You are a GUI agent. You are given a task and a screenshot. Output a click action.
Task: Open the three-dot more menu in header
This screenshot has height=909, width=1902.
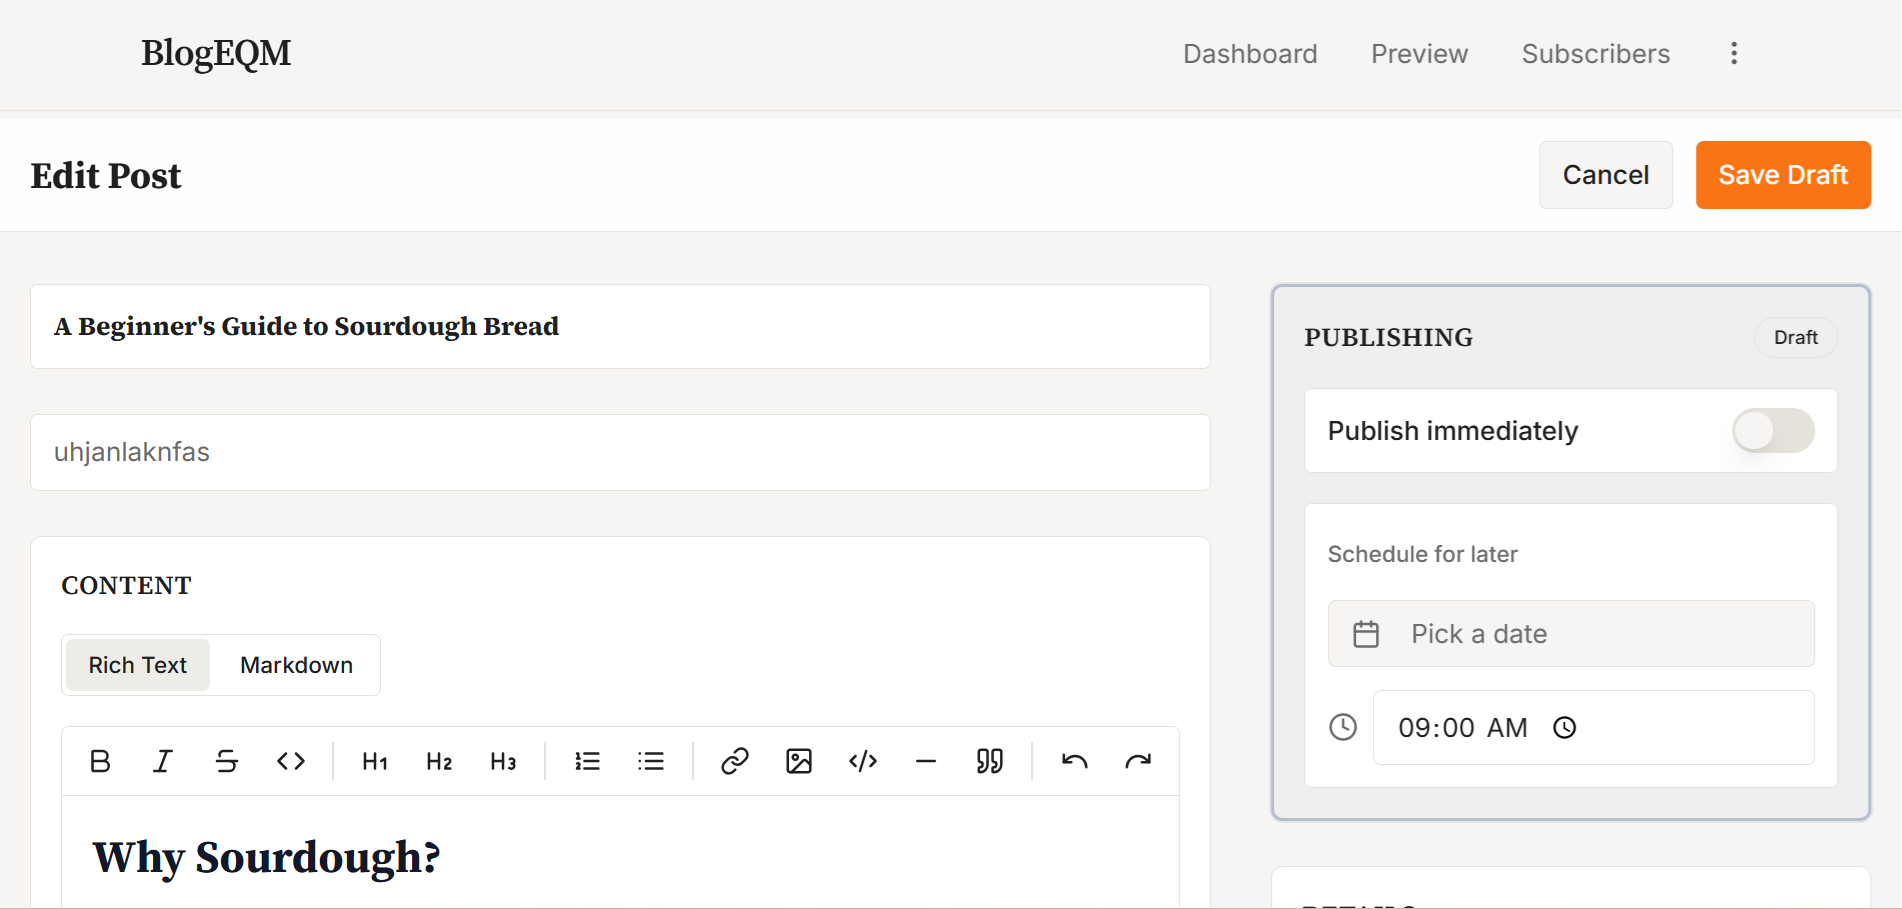tap(1734, 53)
